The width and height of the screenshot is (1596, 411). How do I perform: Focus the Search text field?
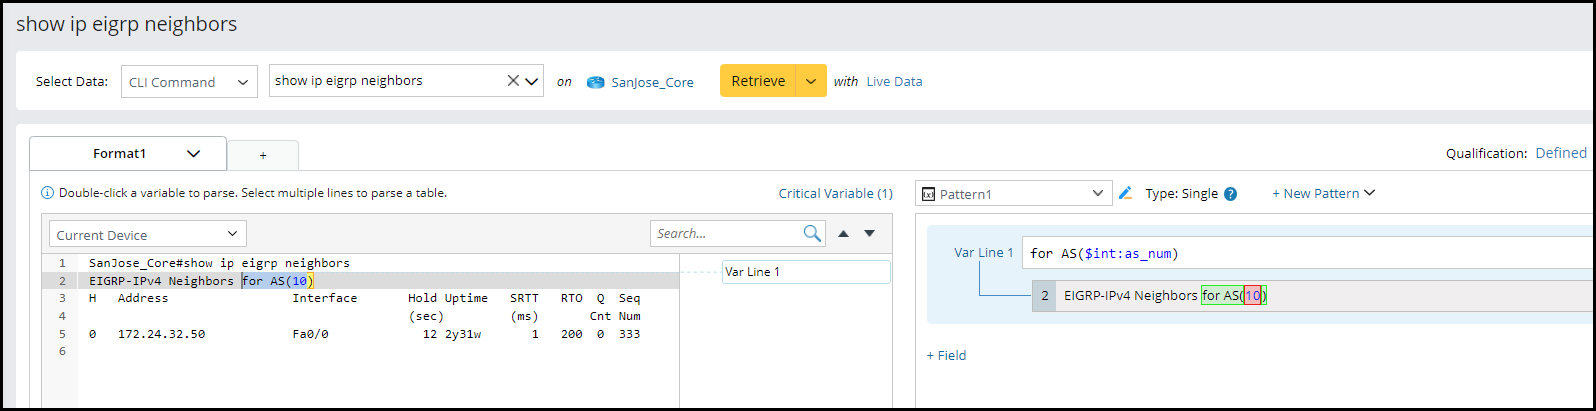click(x=726, y=233)
